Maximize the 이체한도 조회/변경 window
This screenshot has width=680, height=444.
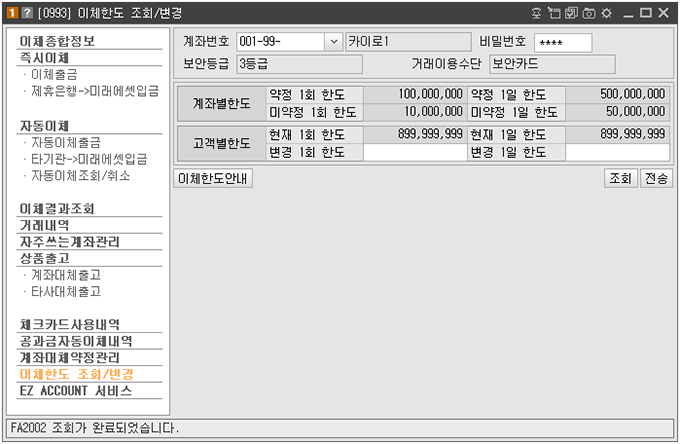coord(646,13)
